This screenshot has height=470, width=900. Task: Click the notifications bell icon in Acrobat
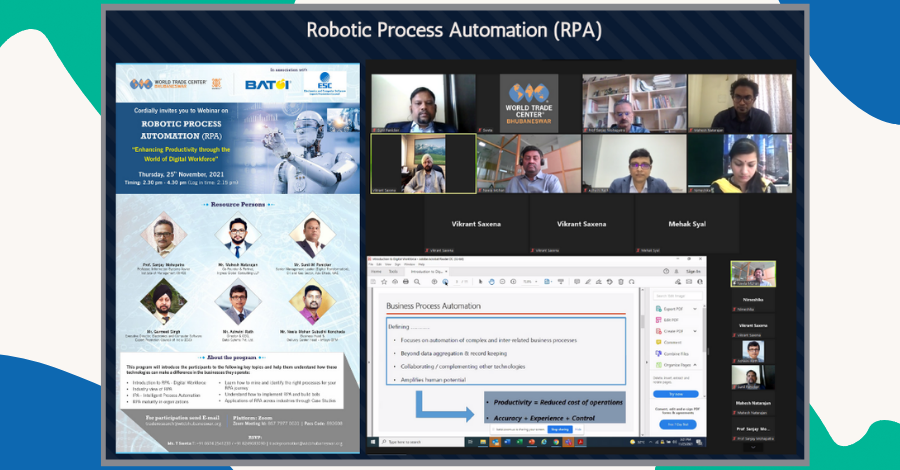coord(676,271)
